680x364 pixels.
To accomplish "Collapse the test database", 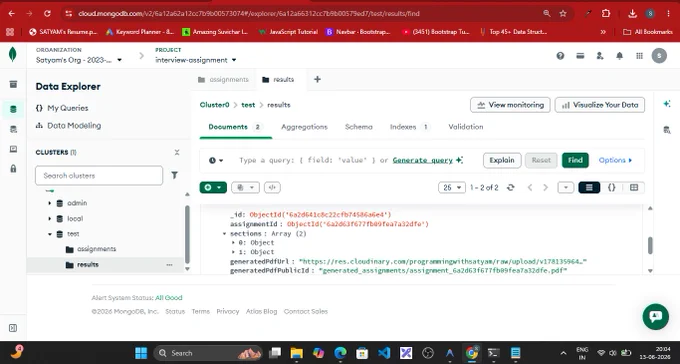I will pos(49,234).
